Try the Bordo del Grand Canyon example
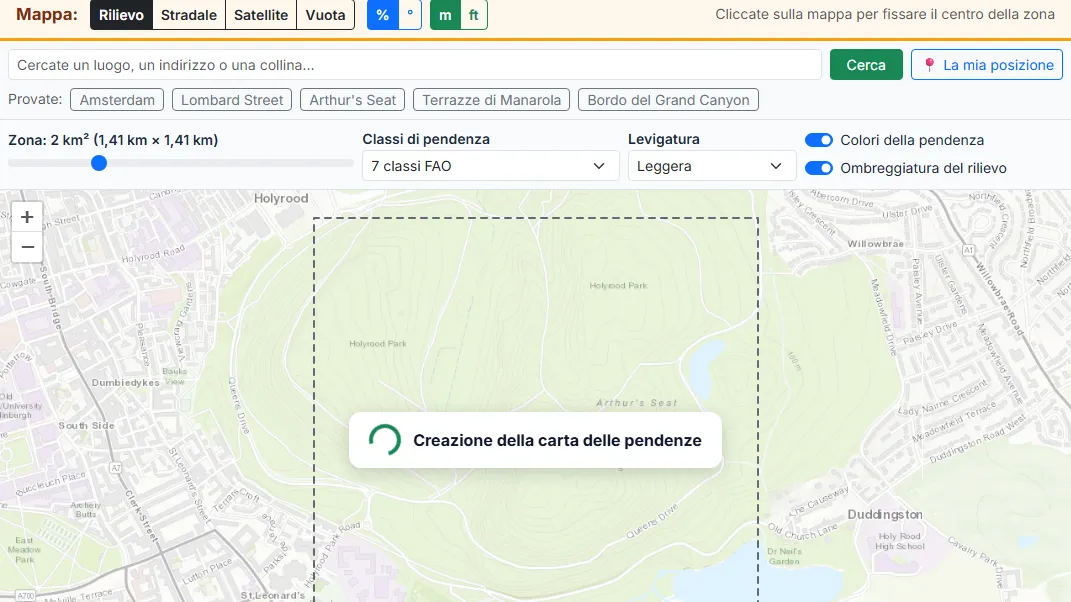This screenshot has height=602, width=1071. (x=668, y=100)
